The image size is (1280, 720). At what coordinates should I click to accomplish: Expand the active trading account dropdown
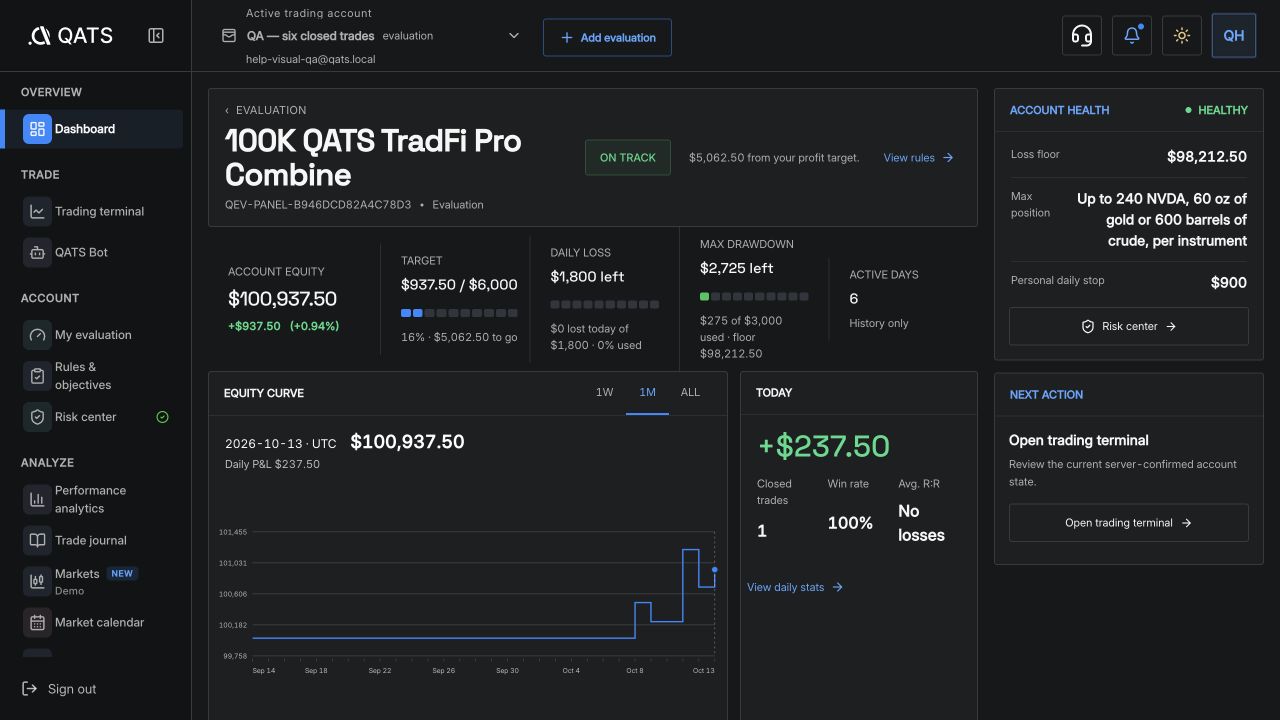click(x=514, y=36)
